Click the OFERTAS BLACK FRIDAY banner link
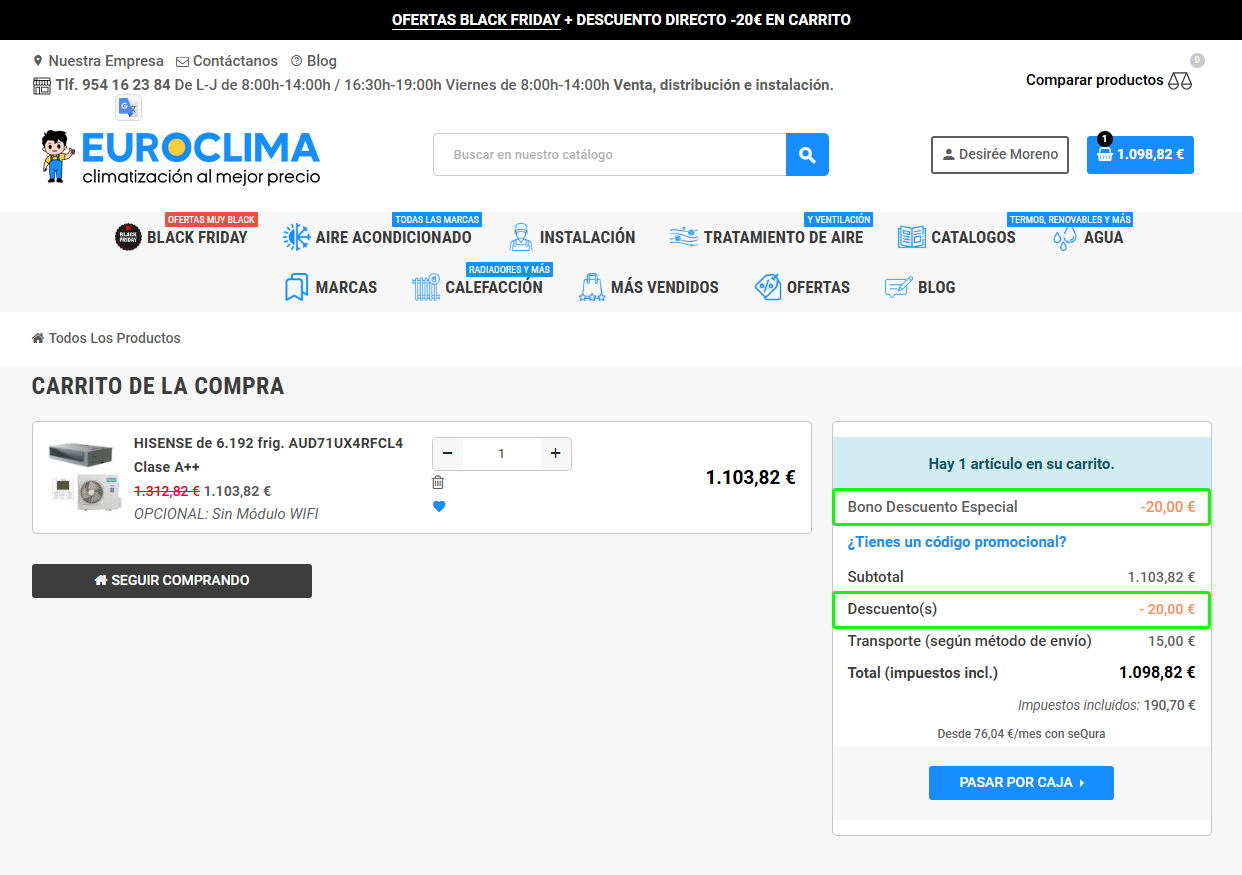Viewport: 1242px width, 875px height. click(476, 20)
